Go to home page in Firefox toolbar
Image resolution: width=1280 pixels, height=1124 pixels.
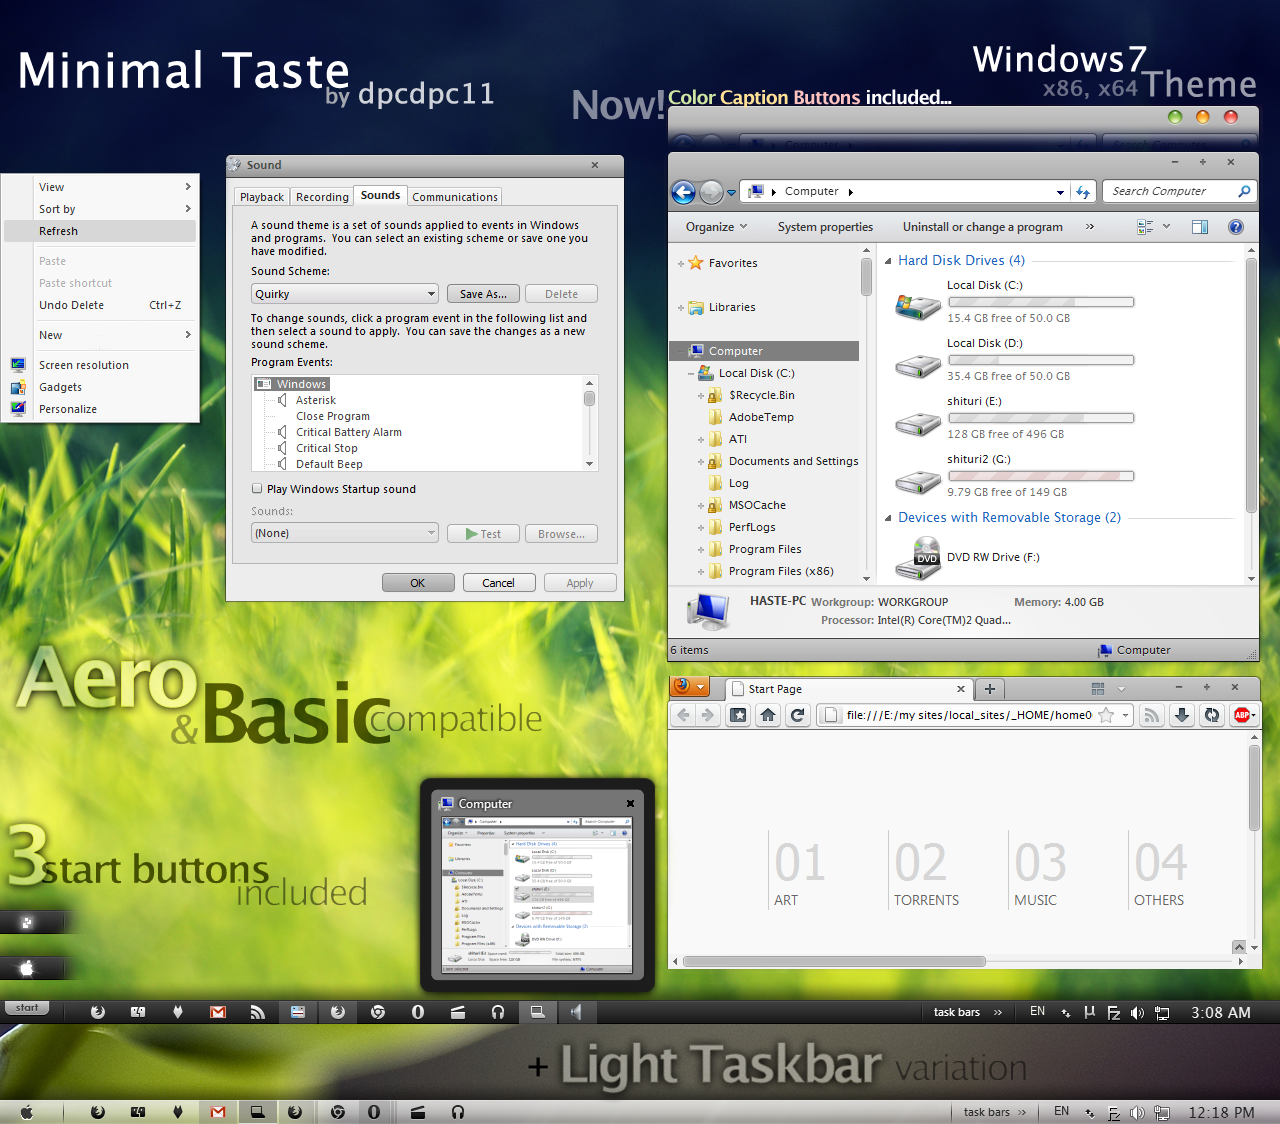coord(768,715)
